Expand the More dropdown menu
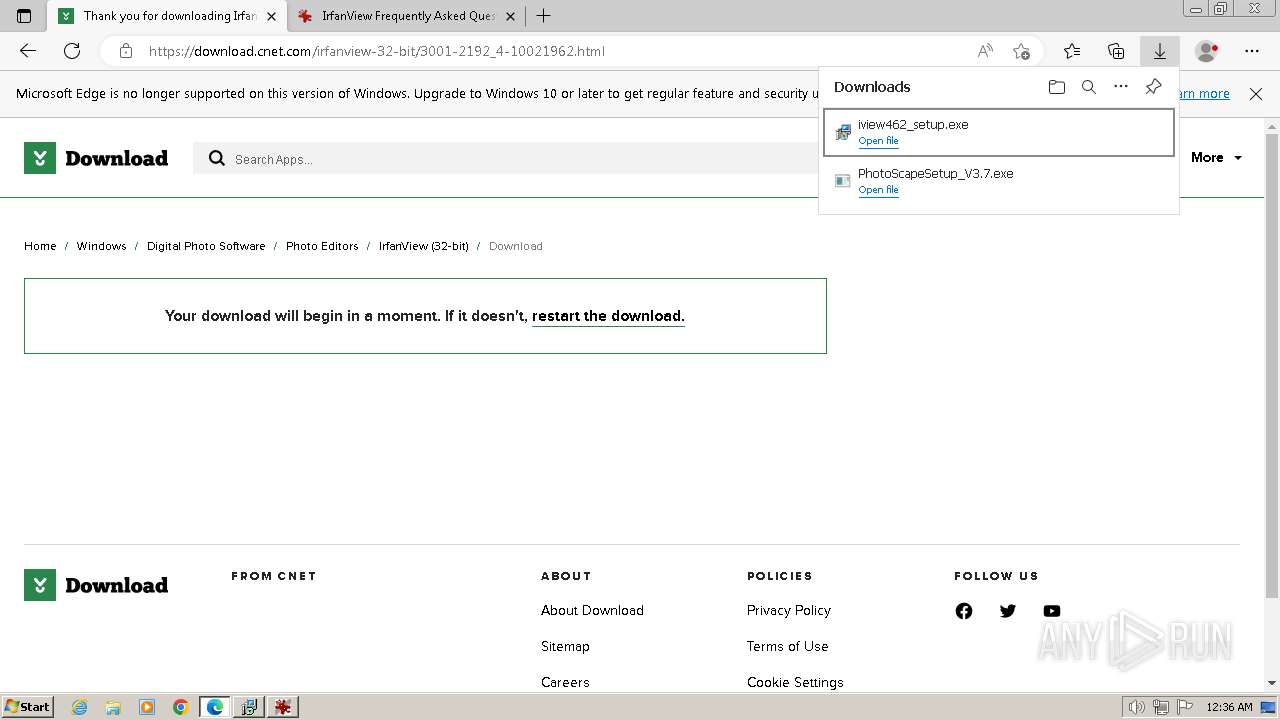The width and height of the screenshot is (1280, 720). [x=1216, y=158]
